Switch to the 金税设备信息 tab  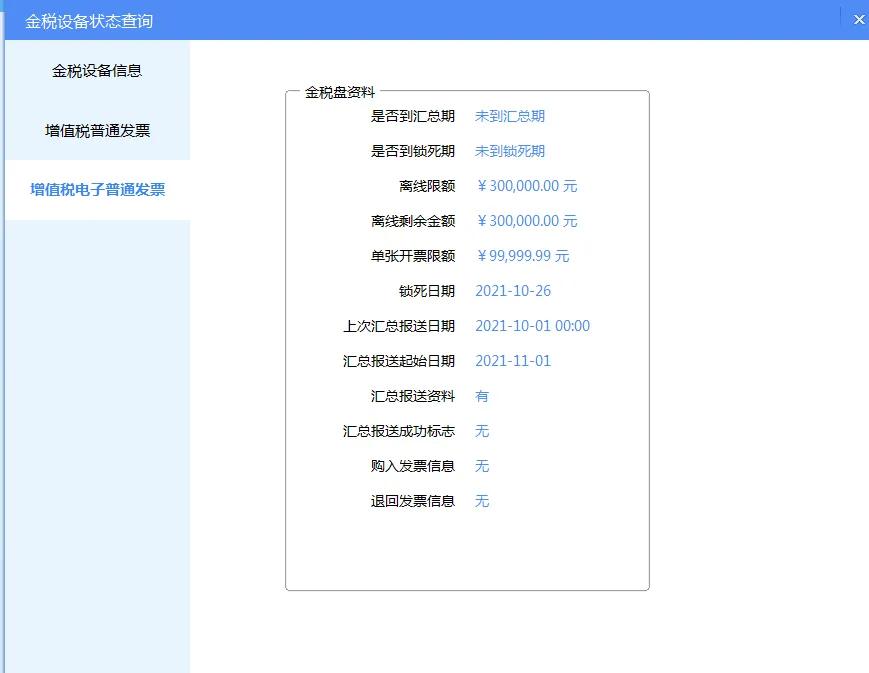point(96,71)
